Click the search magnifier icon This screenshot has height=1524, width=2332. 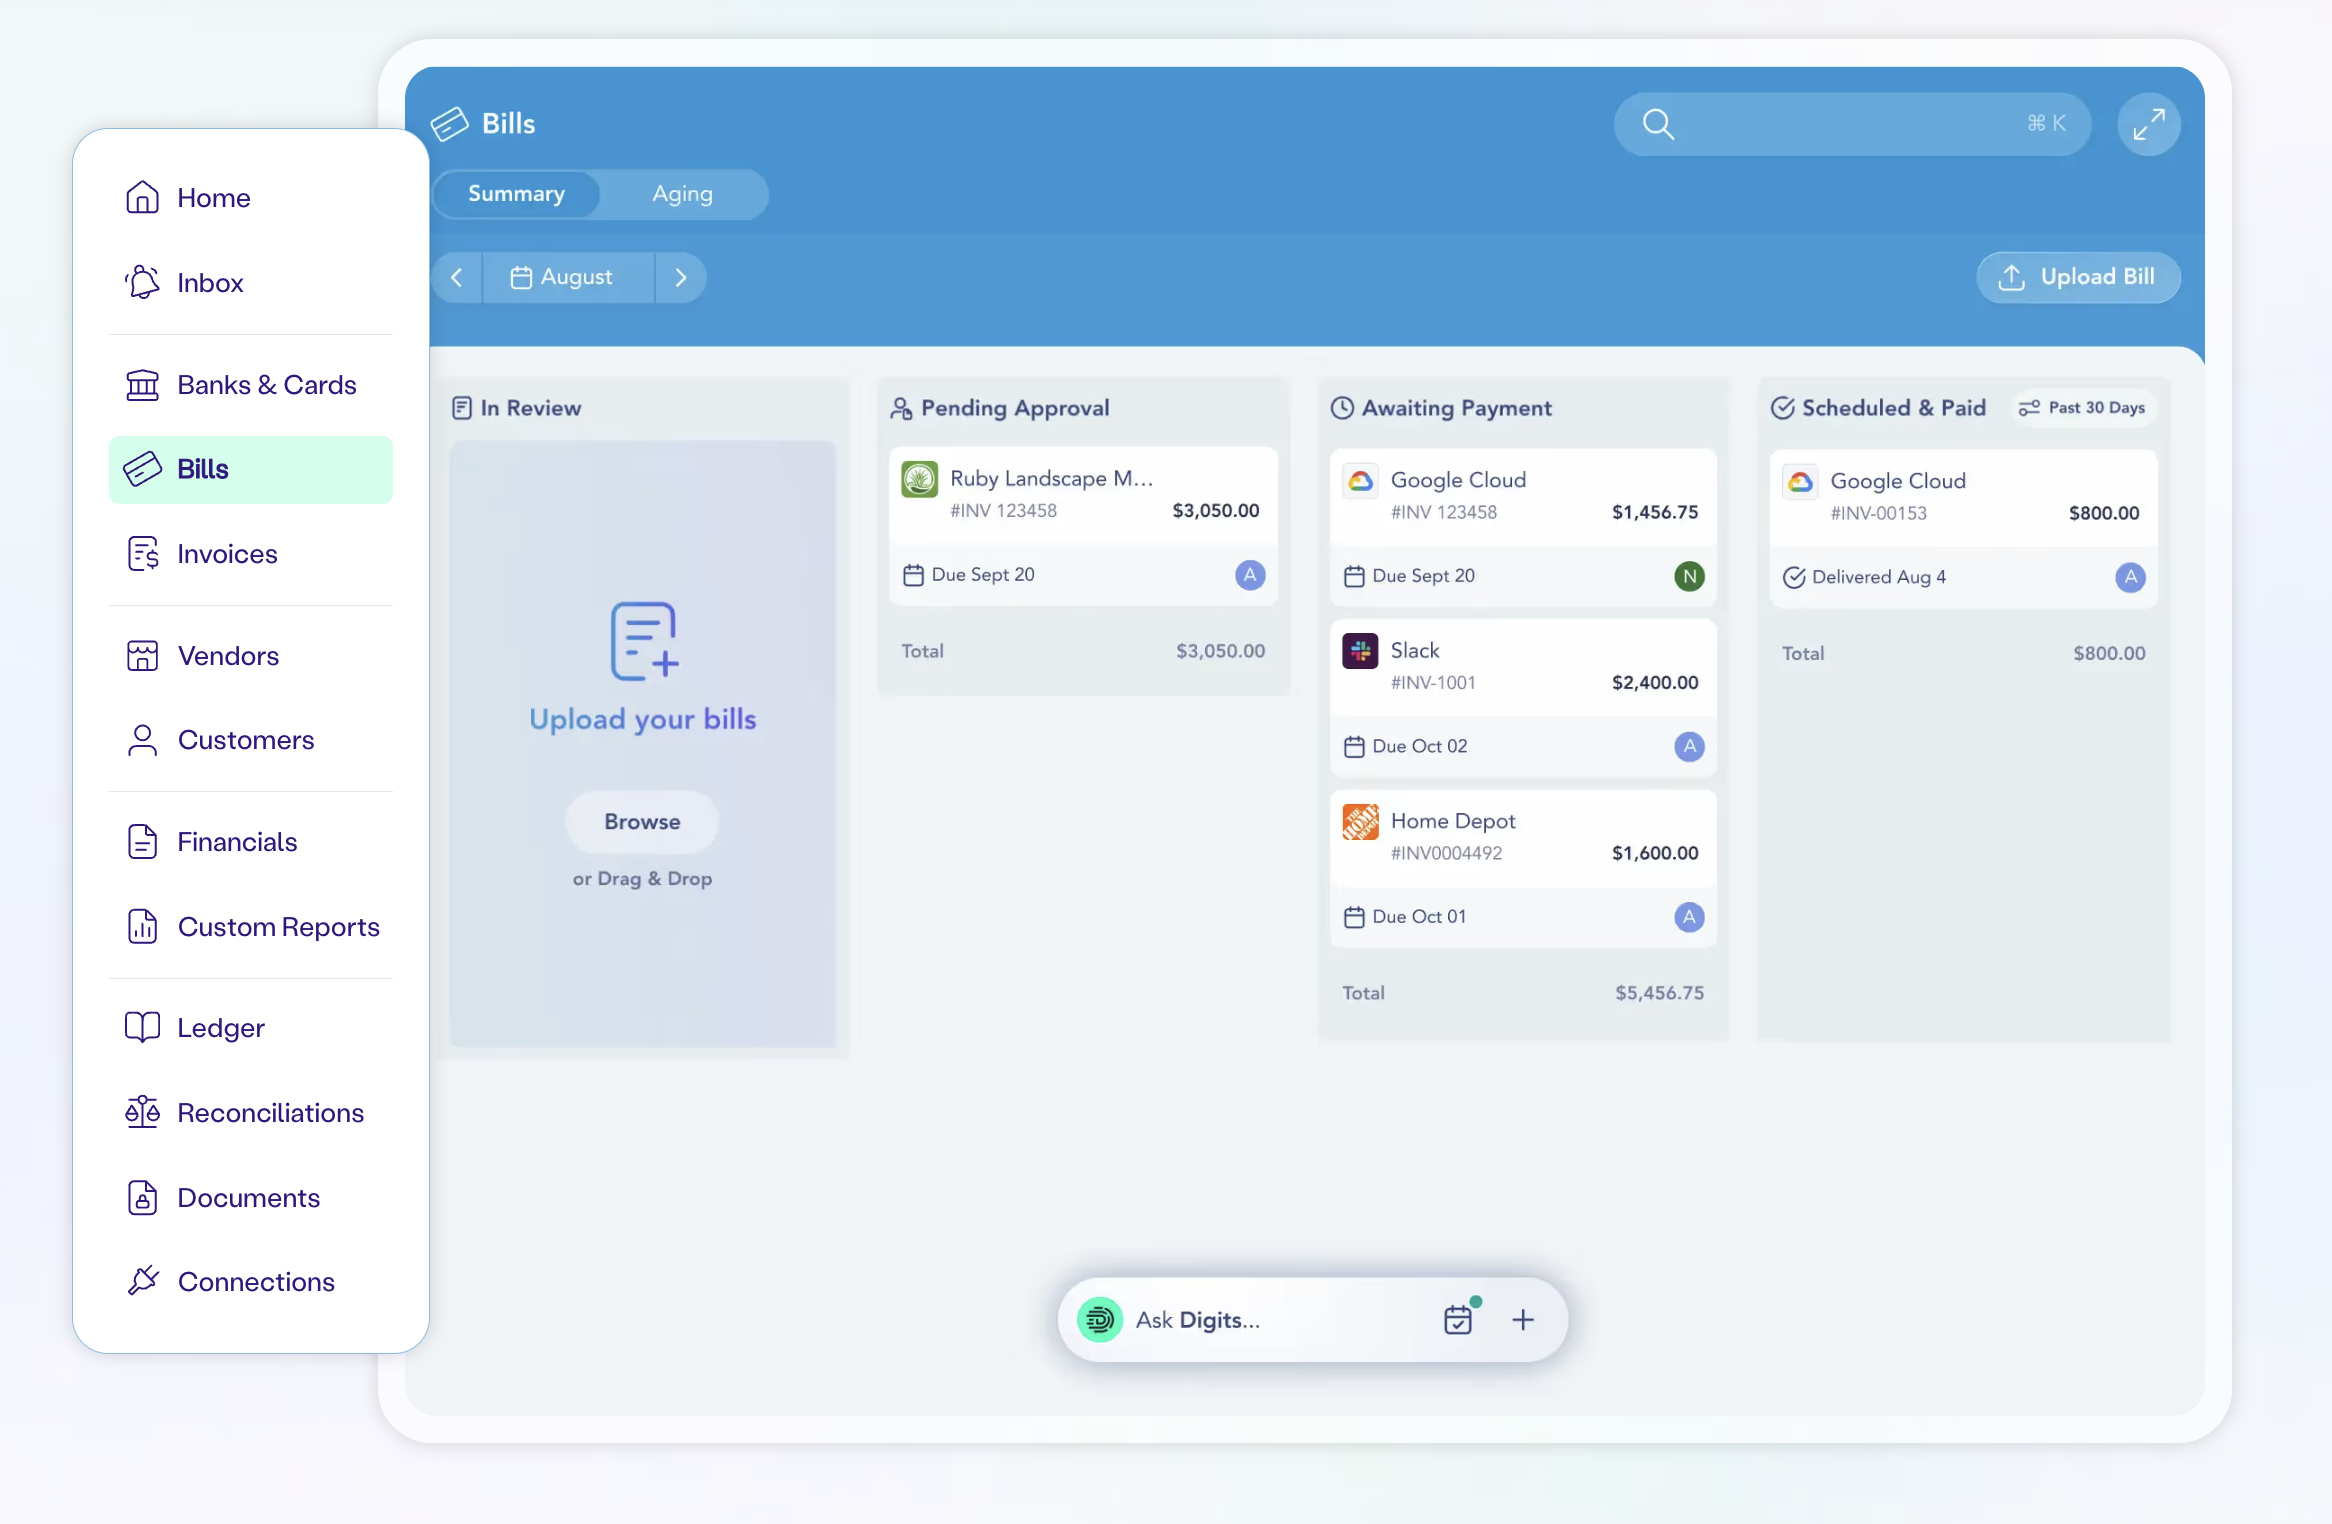click(x=1657, y=124)
